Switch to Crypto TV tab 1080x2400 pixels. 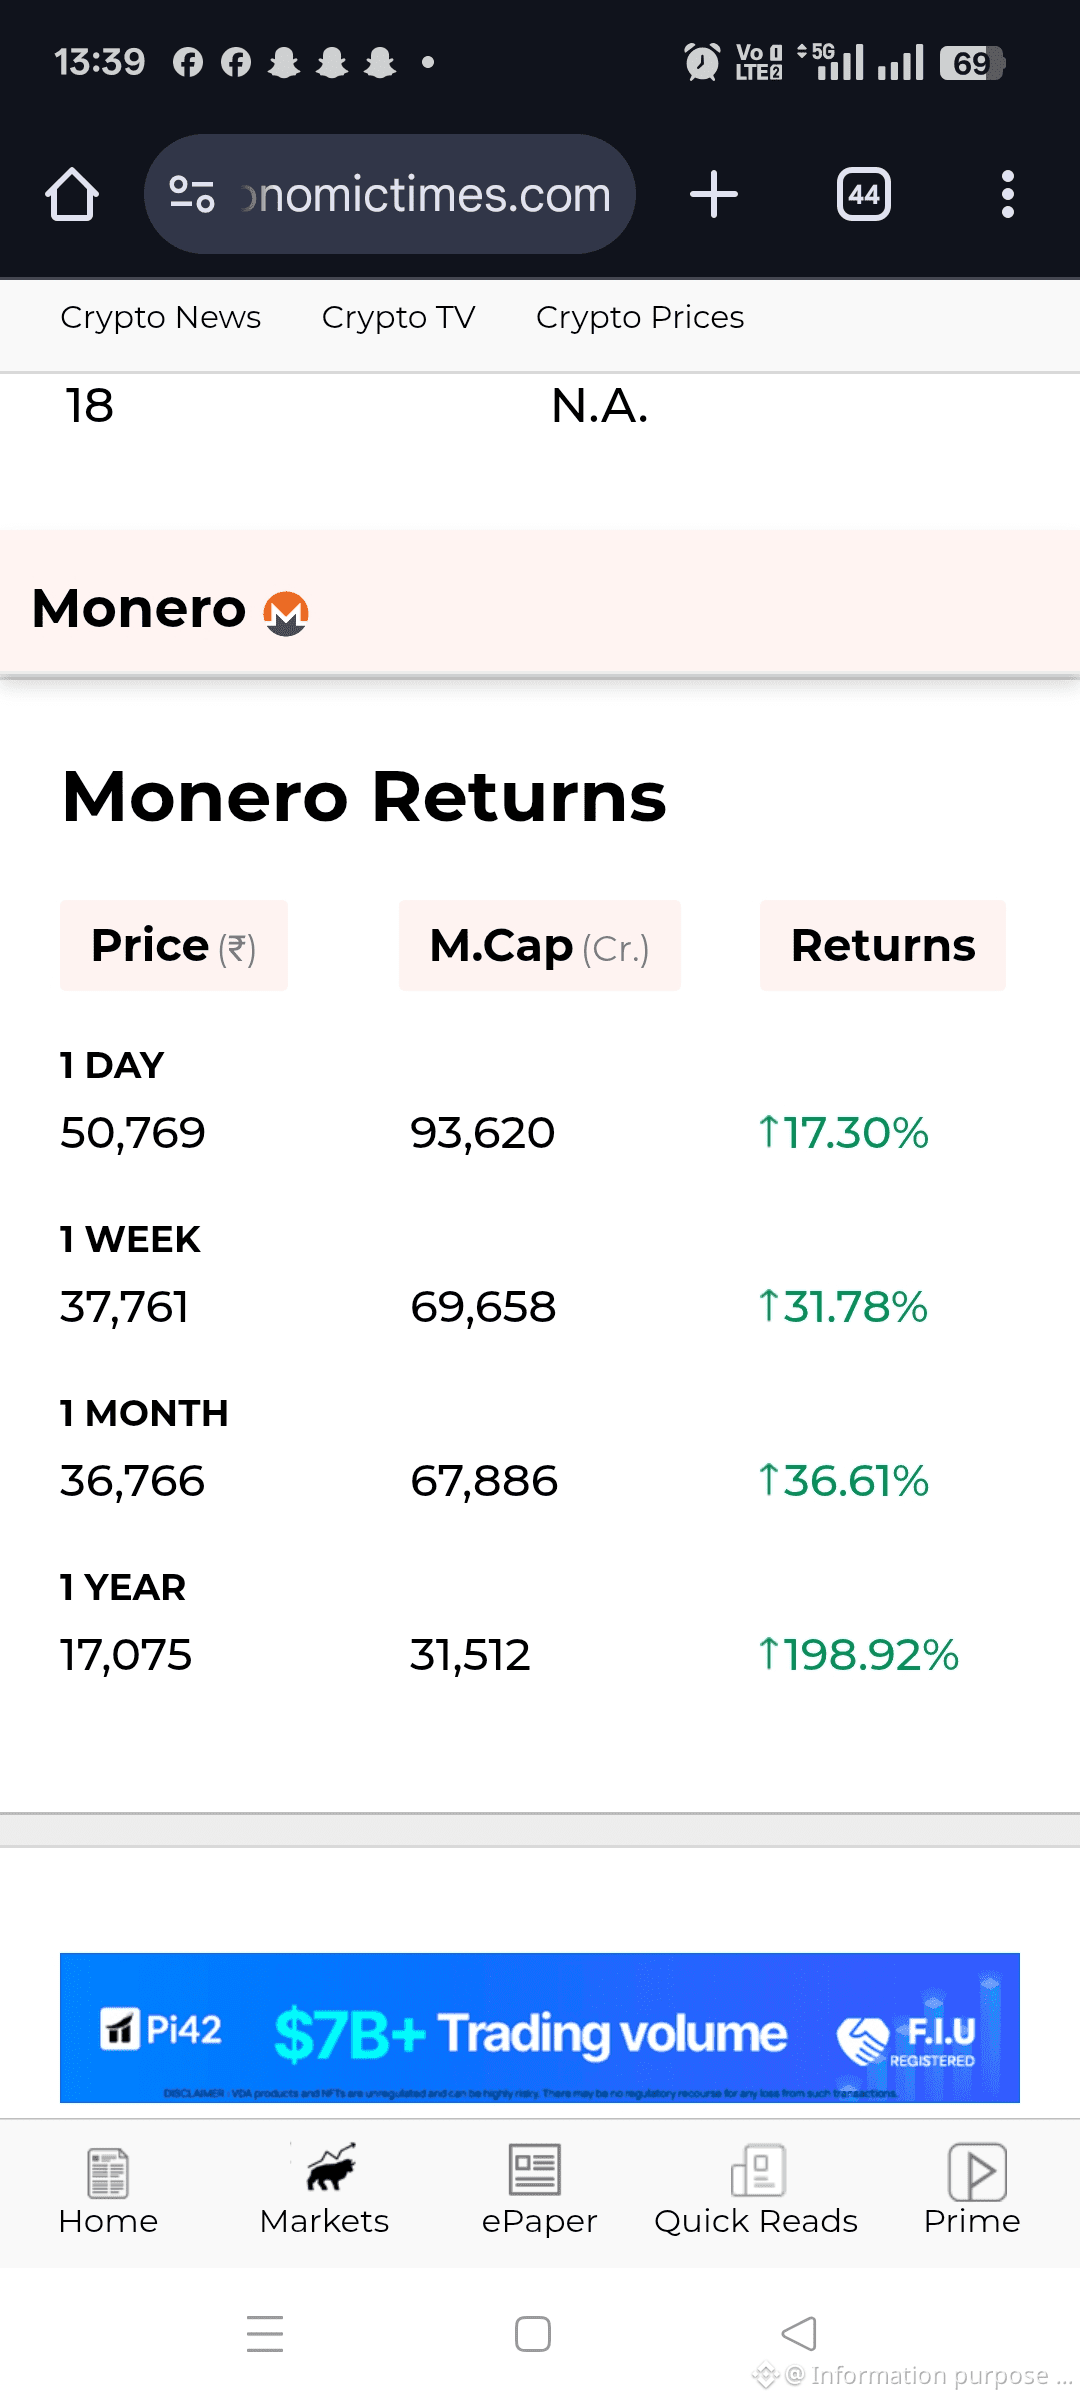(398, 317)
